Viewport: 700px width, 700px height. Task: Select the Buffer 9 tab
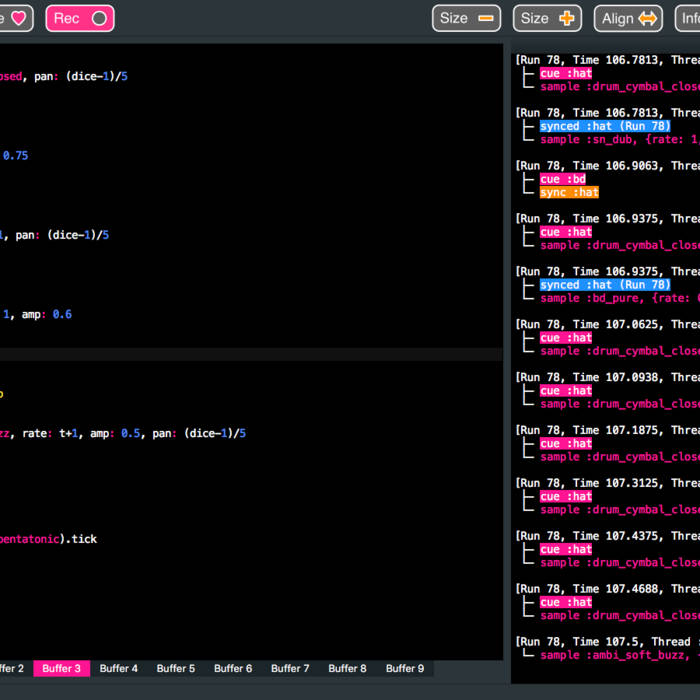pos(405,668)
